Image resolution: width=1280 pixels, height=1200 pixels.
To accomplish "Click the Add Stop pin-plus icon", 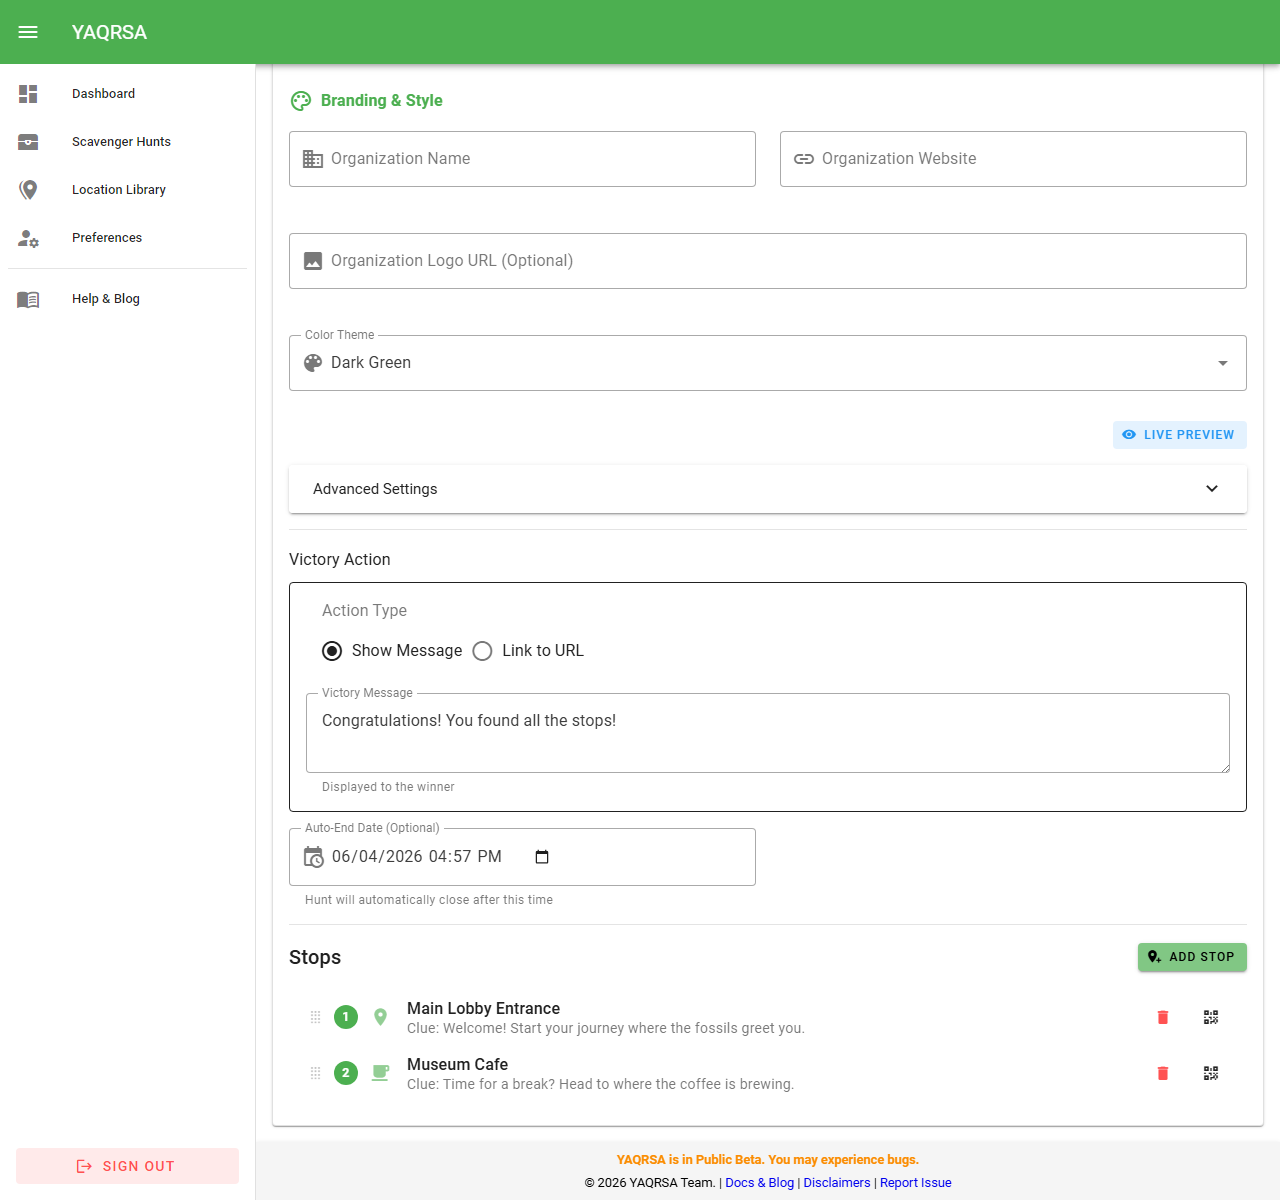I will [1154, 957].
